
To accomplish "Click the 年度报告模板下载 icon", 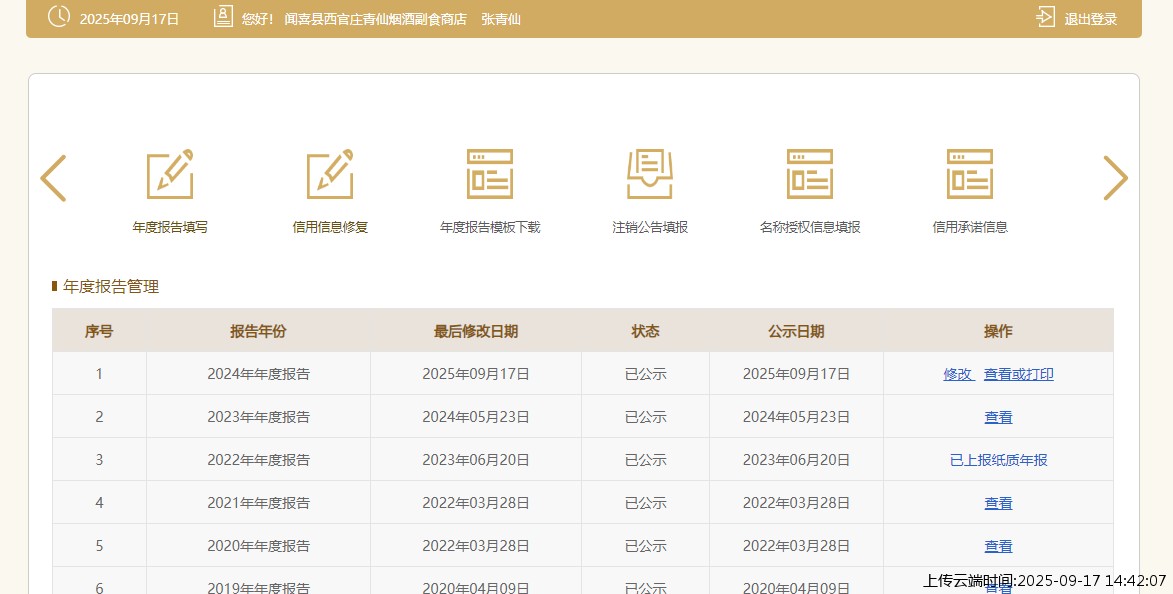I will (x=490, y=174).
